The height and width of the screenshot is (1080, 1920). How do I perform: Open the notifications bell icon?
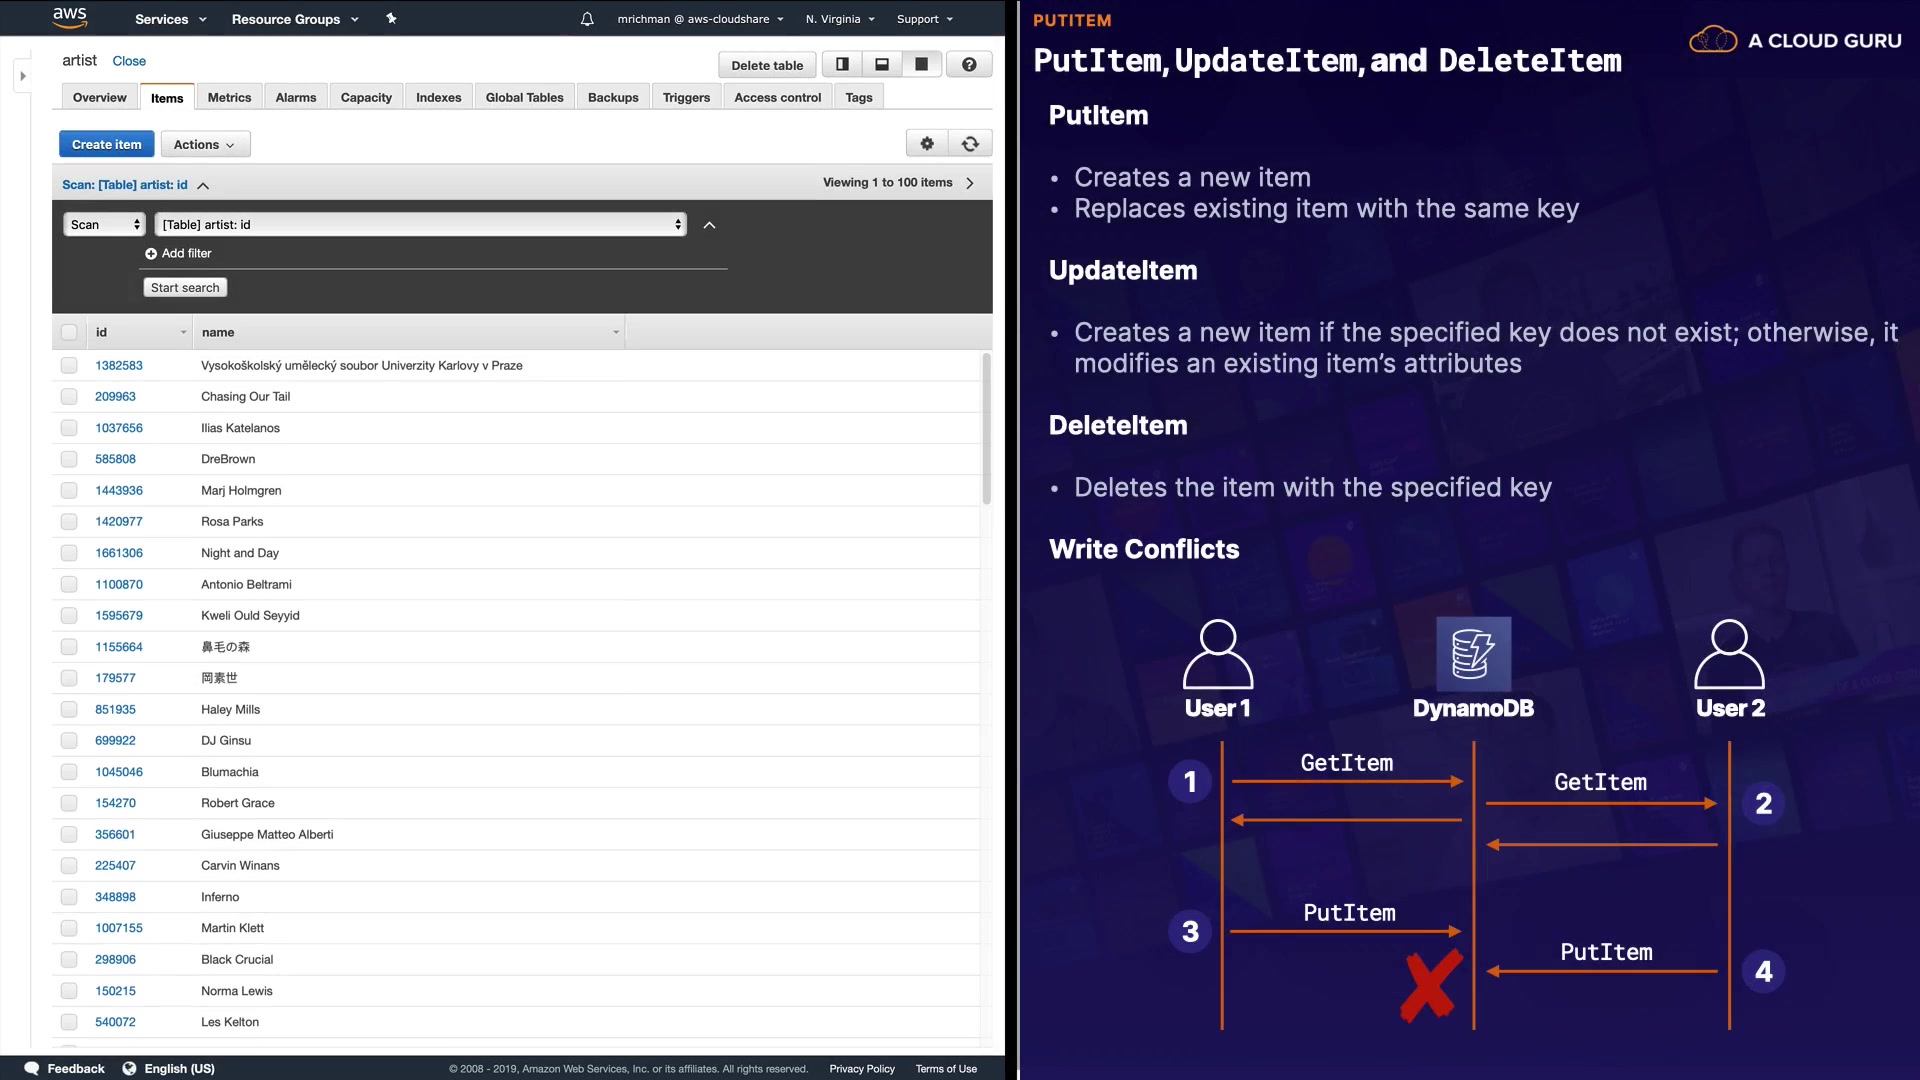tap(587, 19)
